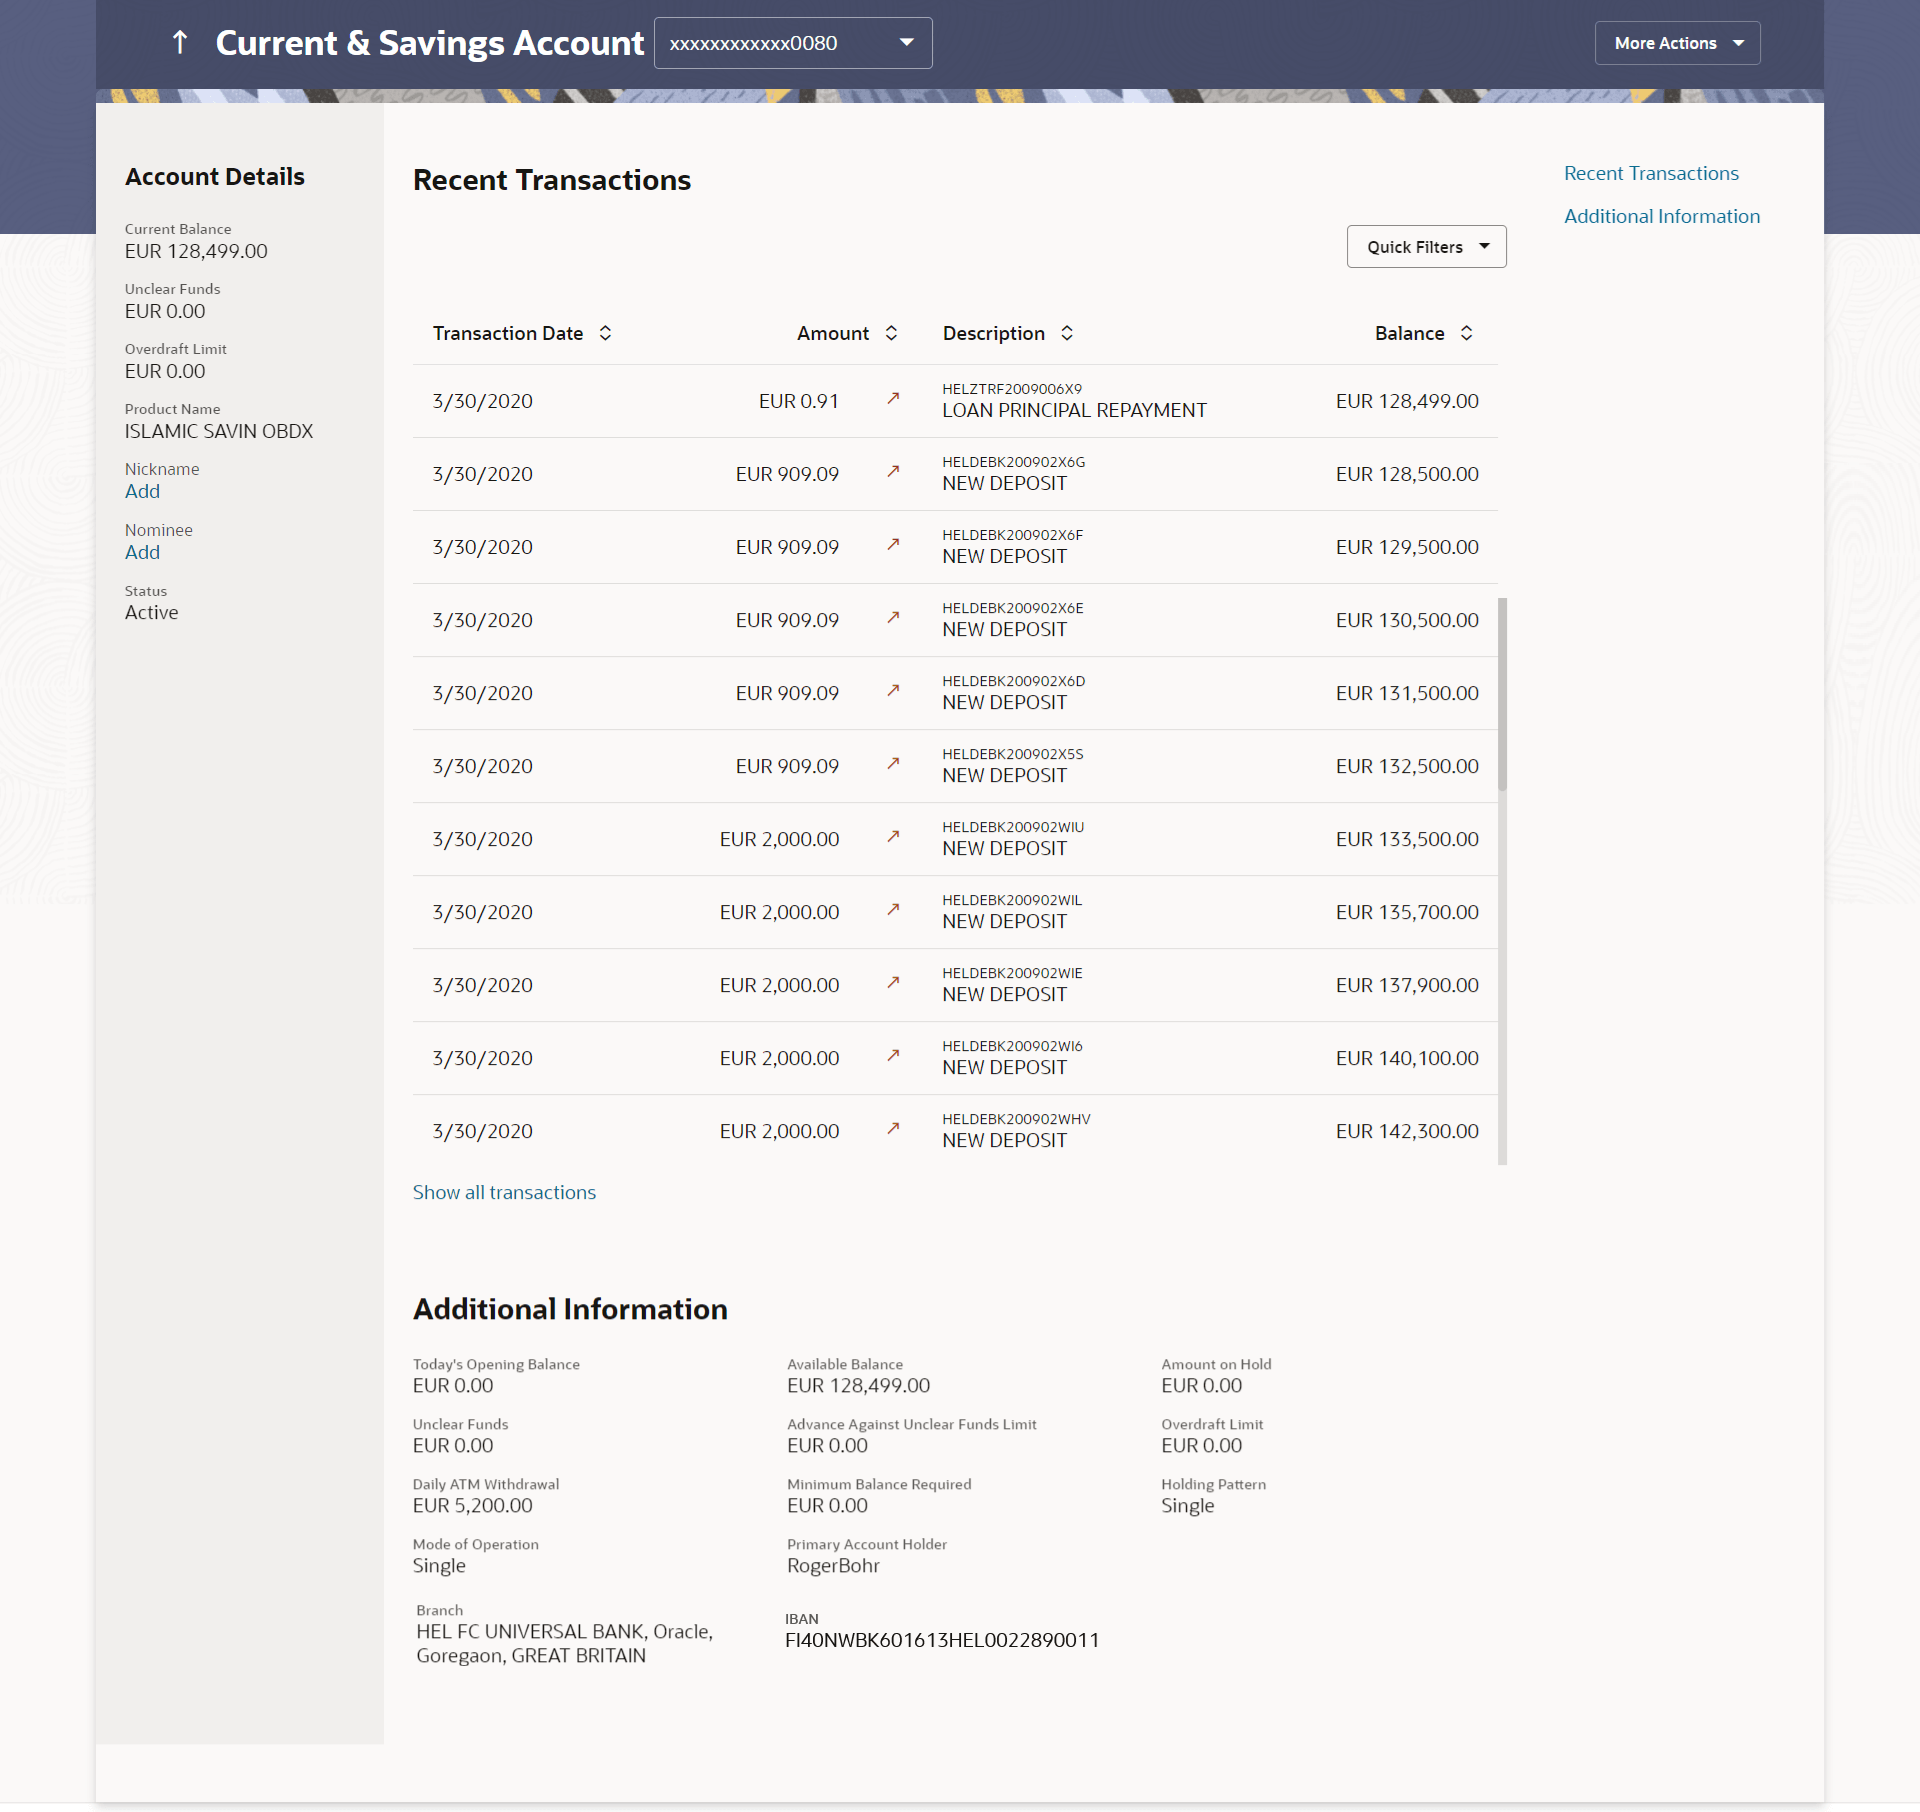Click arrow icon on LOAN PRINCIPAL REPAYMENT row
This screenshot has width=1920, height=1812.
point(893,399)
